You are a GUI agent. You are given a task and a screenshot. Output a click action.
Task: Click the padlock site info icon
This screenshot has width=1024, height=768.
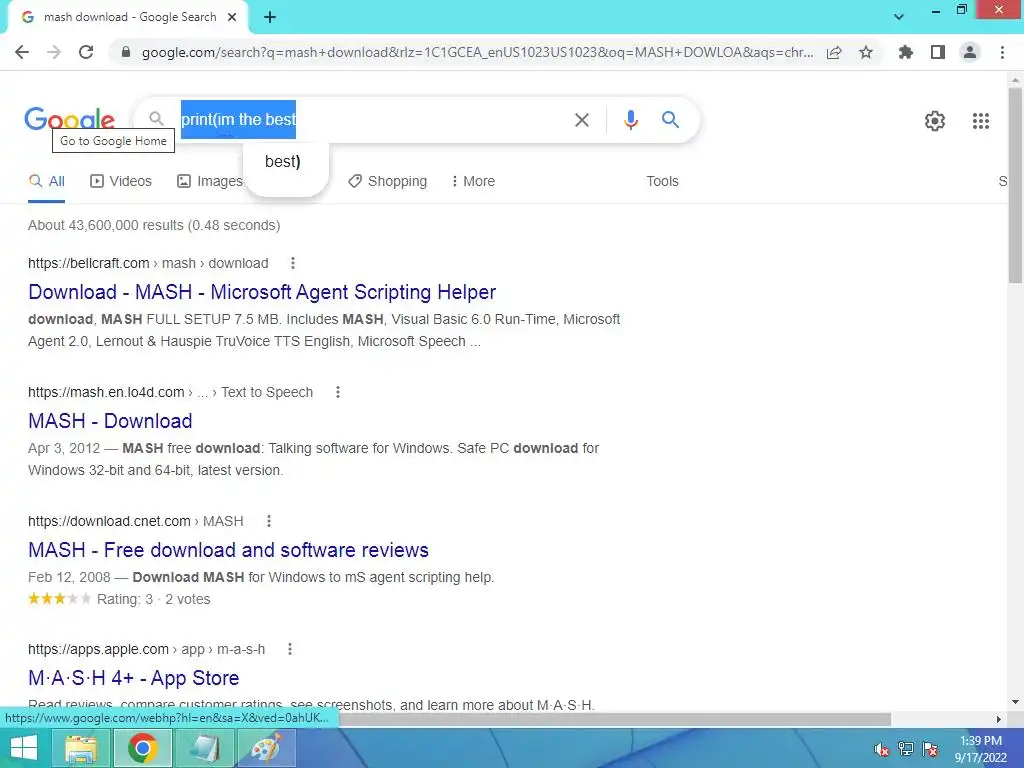126,52
